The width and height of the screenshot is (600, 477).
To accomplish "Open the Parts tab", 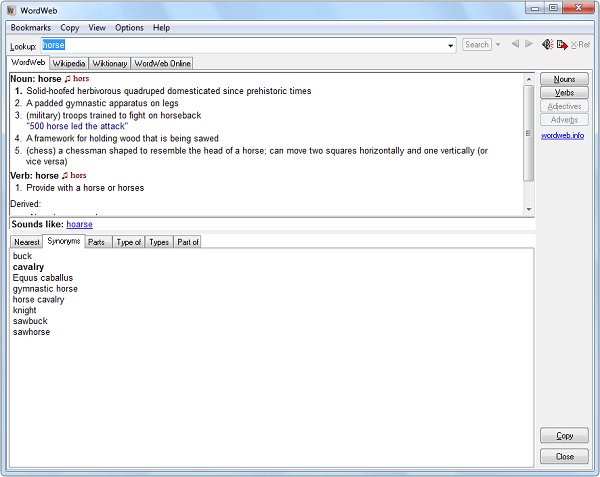I will [x=96, y=242].
